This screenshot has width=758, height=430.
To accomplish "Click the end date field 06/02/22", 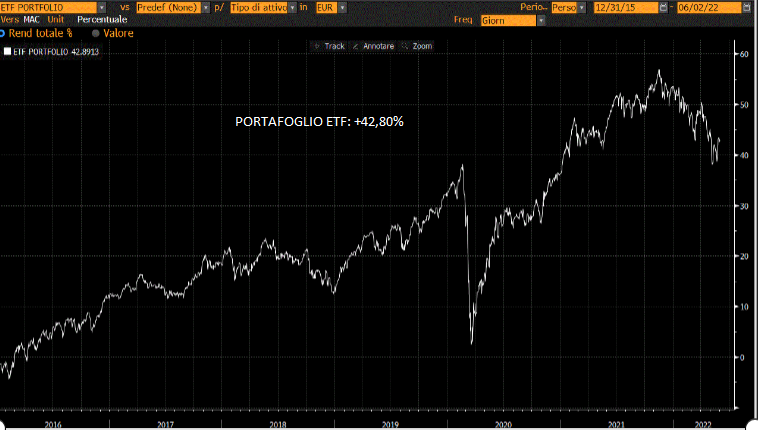I will 709,7.
